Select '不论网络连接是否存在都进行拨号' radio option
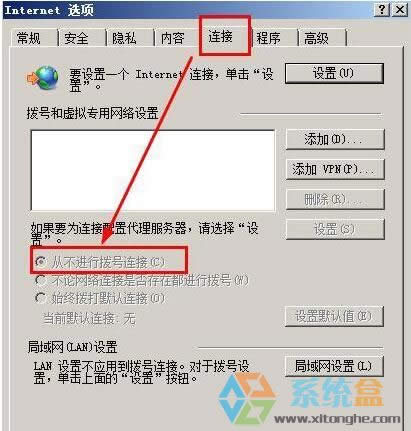Screen dimensions: 411x431 tap(41, 281)
